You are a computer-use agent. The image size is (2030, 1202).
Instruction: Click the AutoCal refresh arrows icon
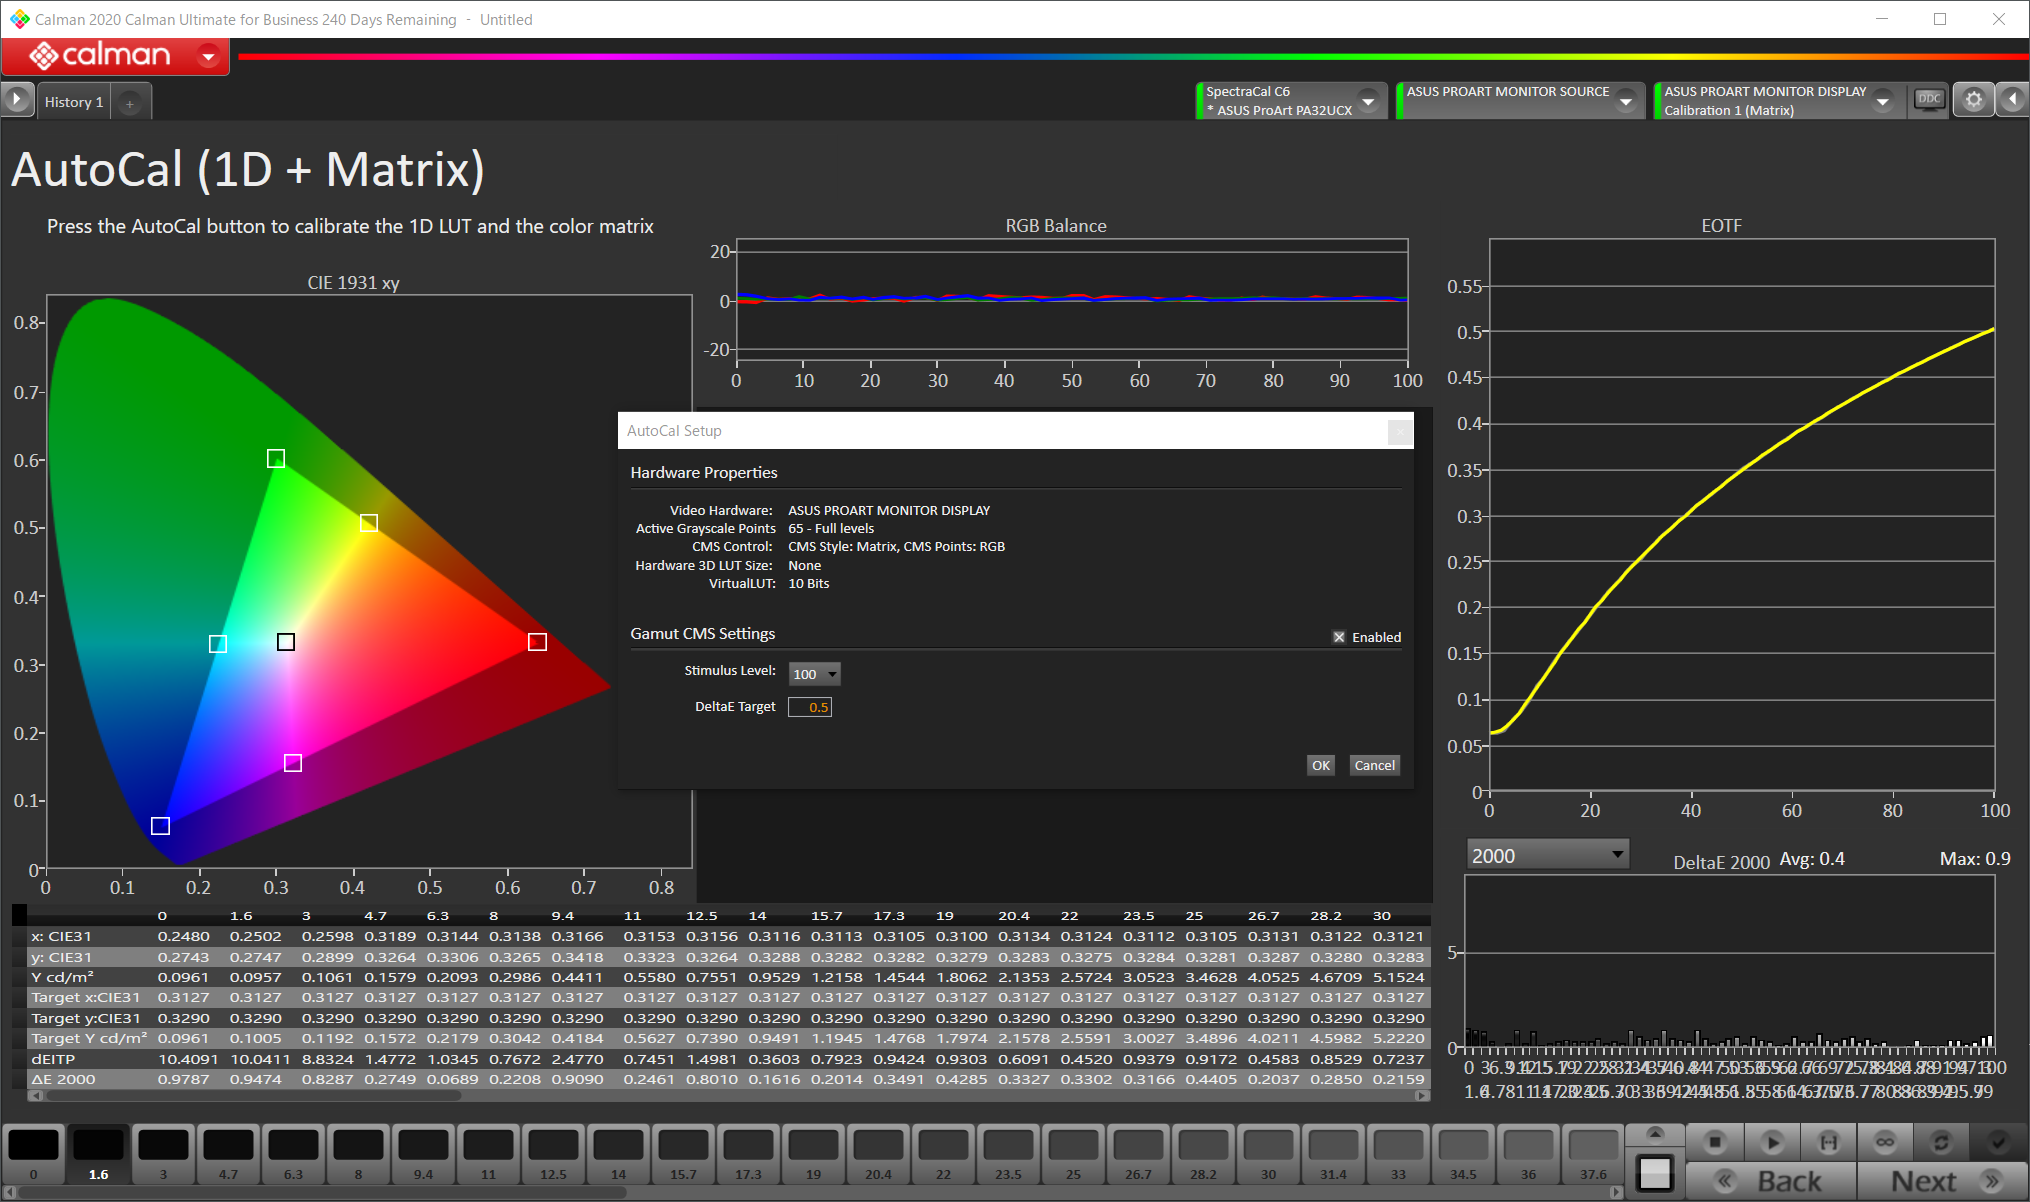tap(1941, 1141)
